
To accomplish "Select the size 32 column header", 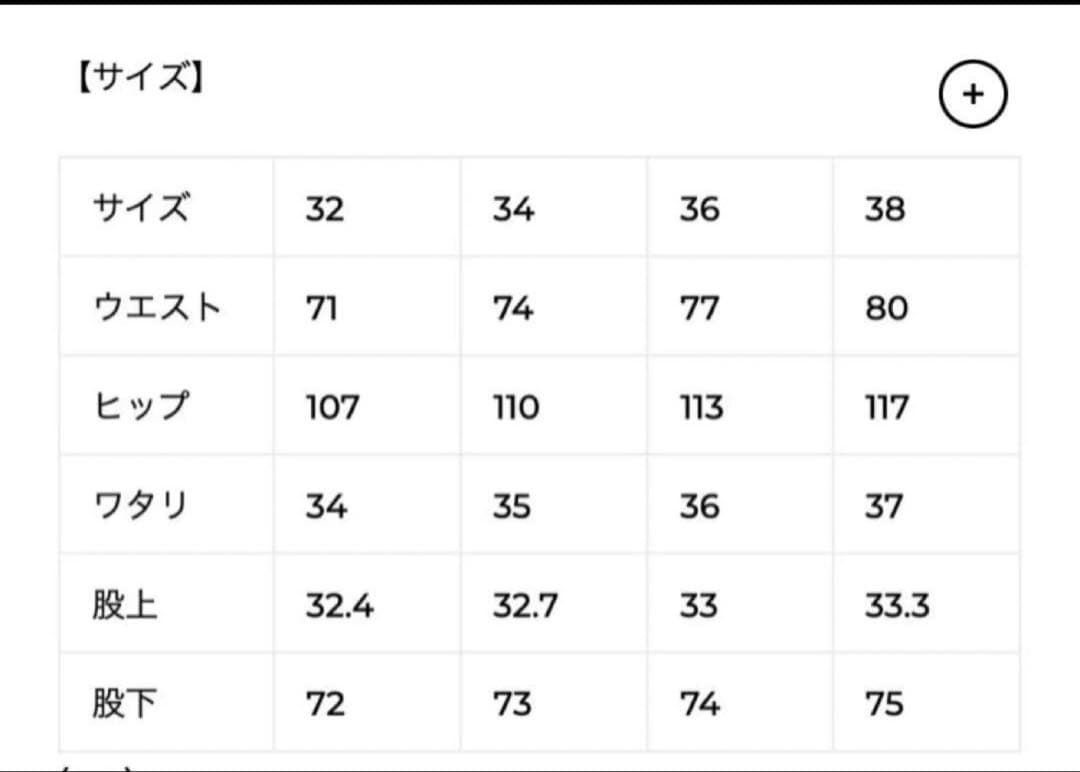I will [325, 209].
